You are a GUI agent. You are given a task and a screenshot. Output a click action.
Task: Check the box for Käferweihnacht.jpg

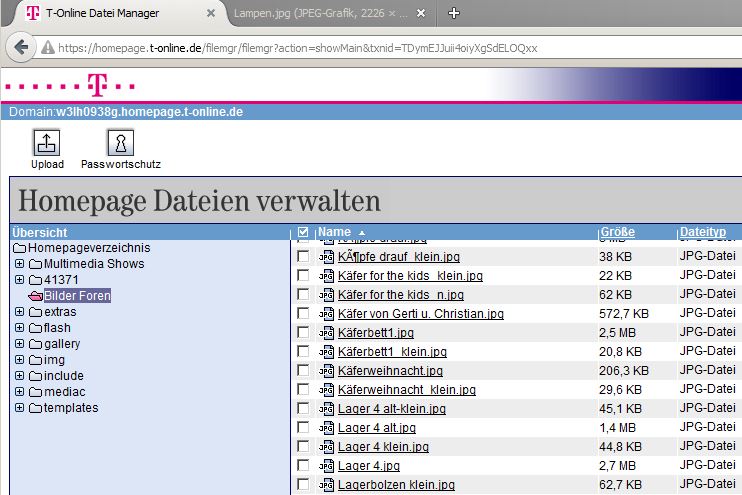303,370
